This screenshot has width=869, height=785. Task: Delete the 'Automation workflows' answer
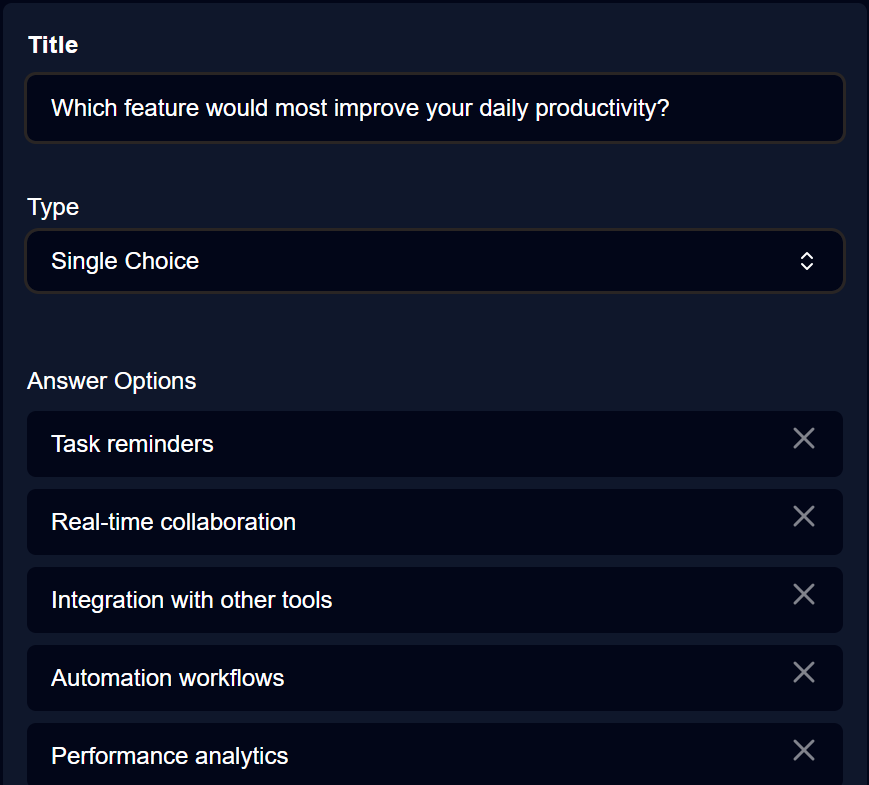click(x=804, y=672)
